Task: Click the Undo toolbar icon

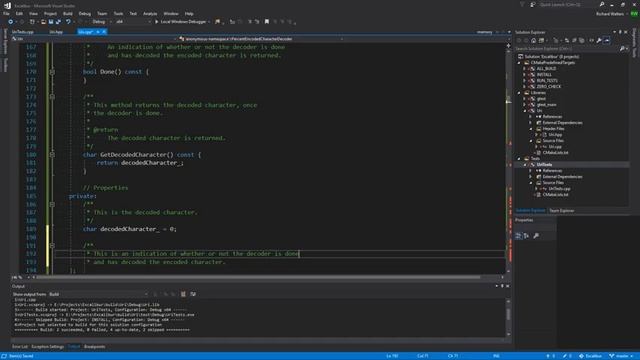Action: [x=68, y=22]
